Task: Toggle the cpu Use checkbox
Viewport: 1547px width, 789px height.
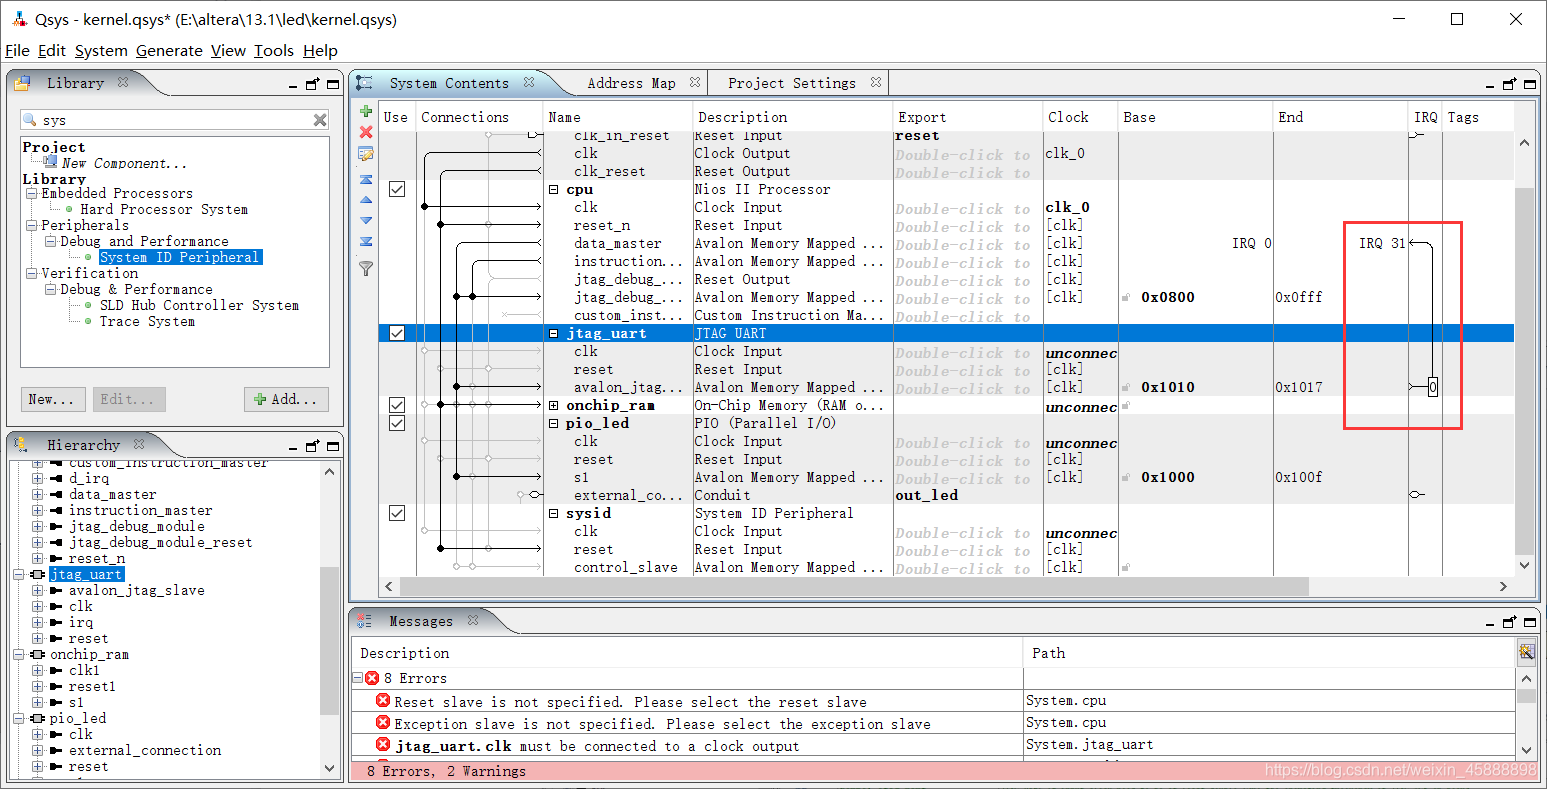Action: point(397,189)
